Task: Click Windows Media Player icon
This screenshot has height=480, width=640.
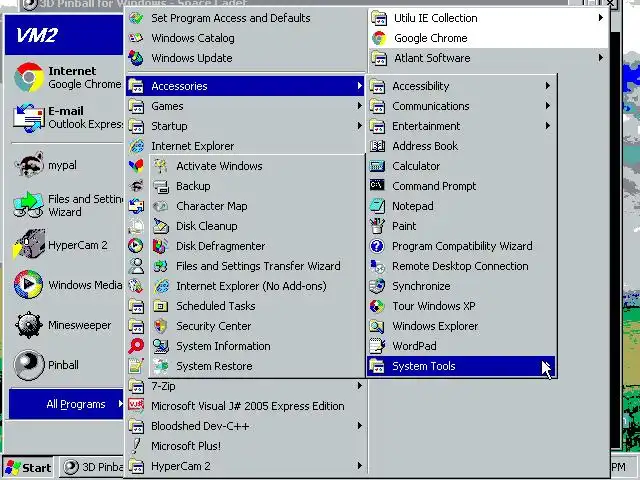Action: pyautogui.click(x=29, y=284)
